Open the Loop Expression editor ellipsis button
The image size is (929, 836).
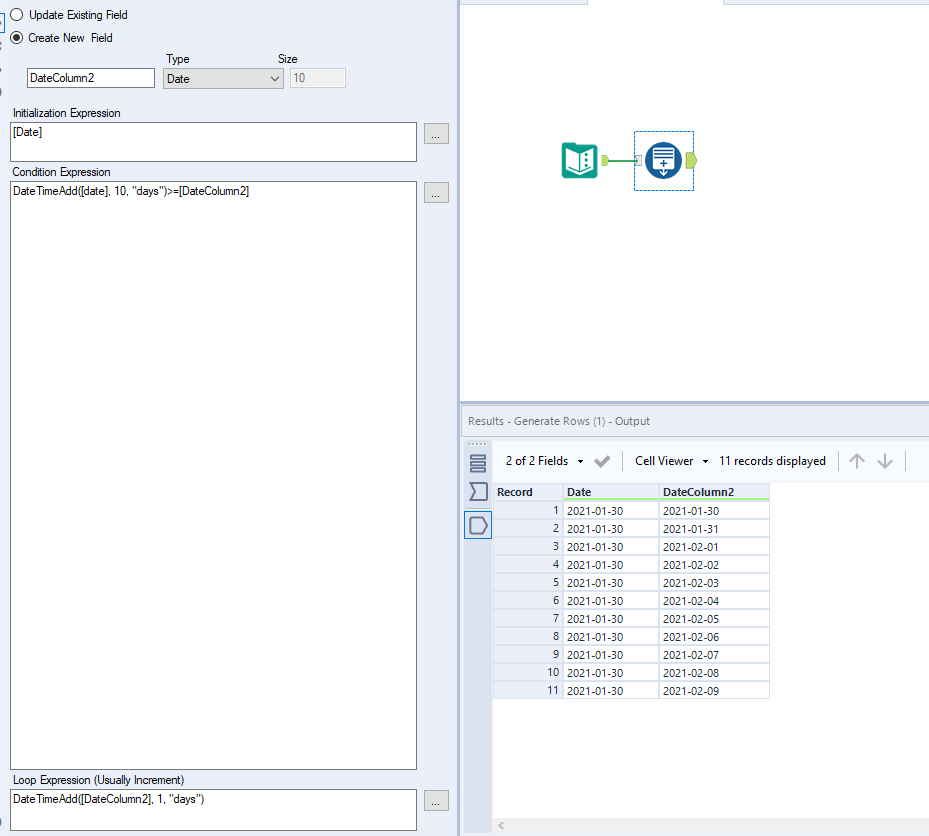click(x=436, y=801)
